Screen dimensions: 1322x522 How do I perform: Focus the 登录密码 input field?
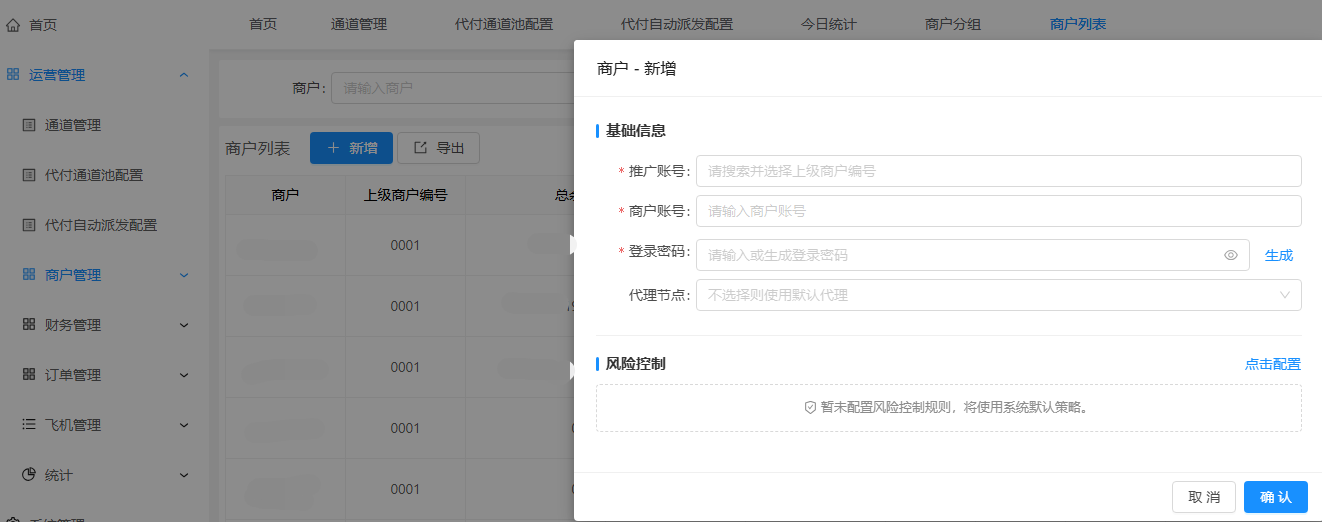tap(975, 255)
